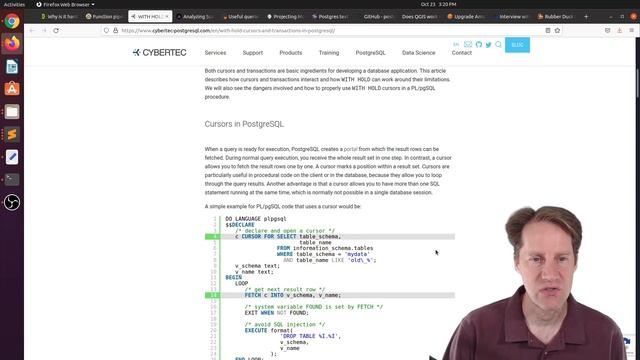Click the padlock site security icon
Viewport: 640px width, 360px height.
click(x=116, y=31)
